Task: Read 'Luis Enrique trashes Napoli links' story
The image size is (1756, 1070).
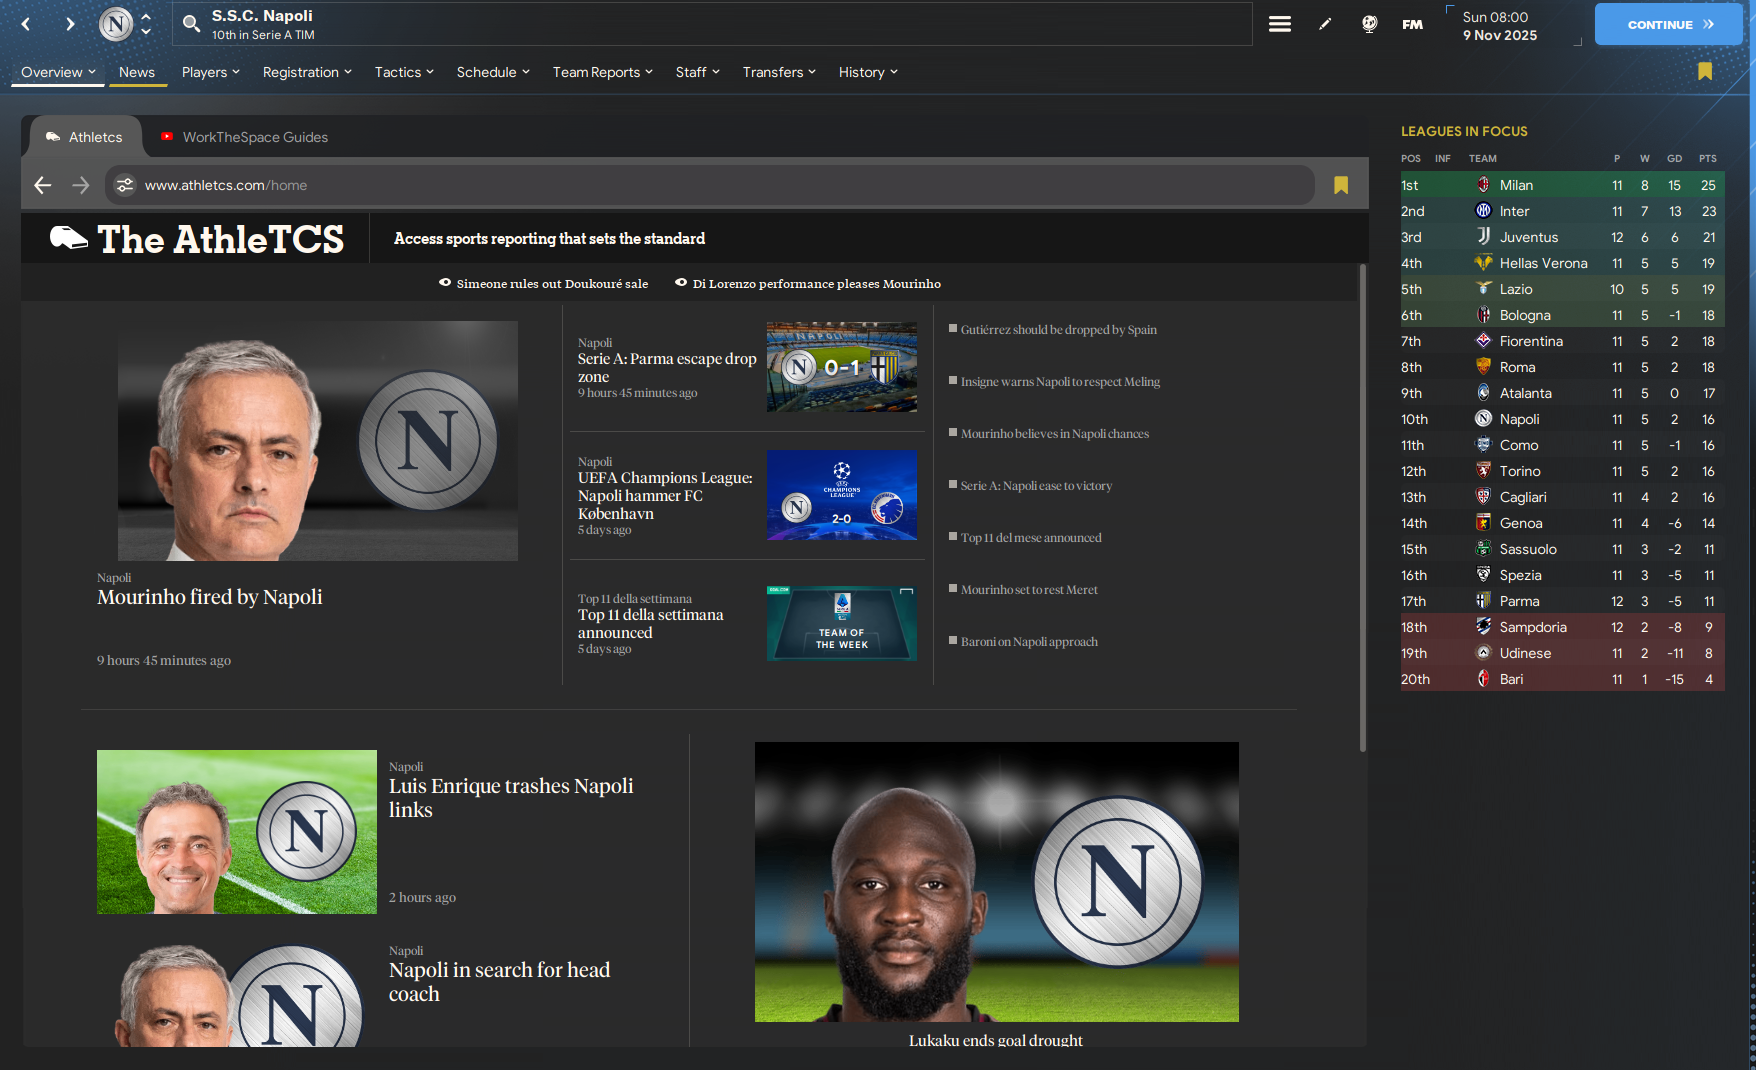Action: [x=511, y=798]
